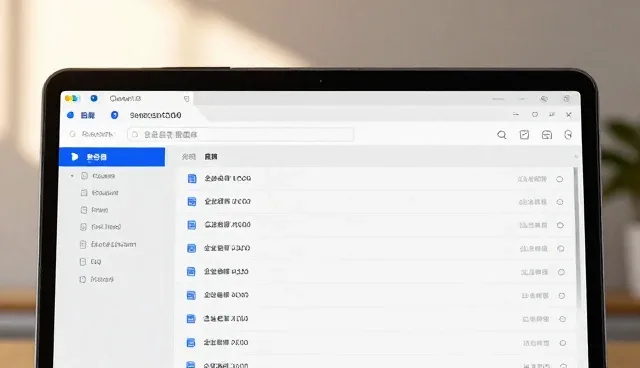
Task: Click the small circle control left of the restore button
Action: [x=535, y=115]
